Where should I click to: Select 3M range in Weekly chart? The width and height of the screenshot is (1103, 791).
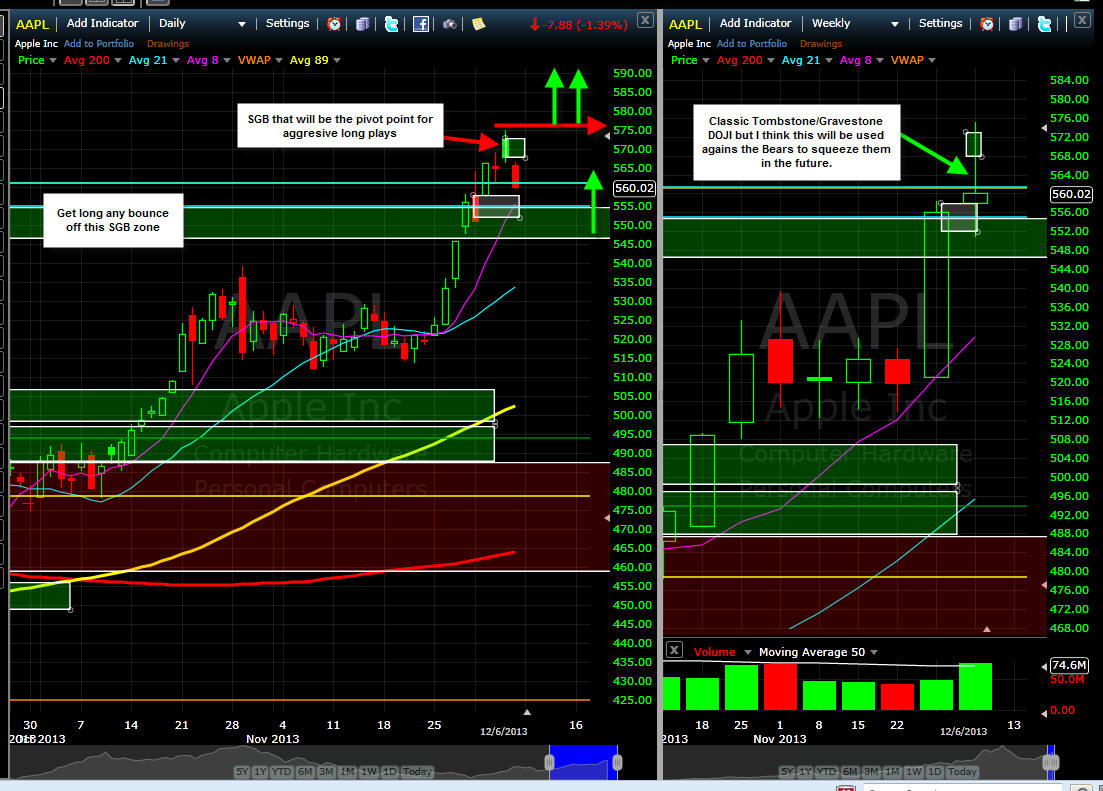coord(871,771)
